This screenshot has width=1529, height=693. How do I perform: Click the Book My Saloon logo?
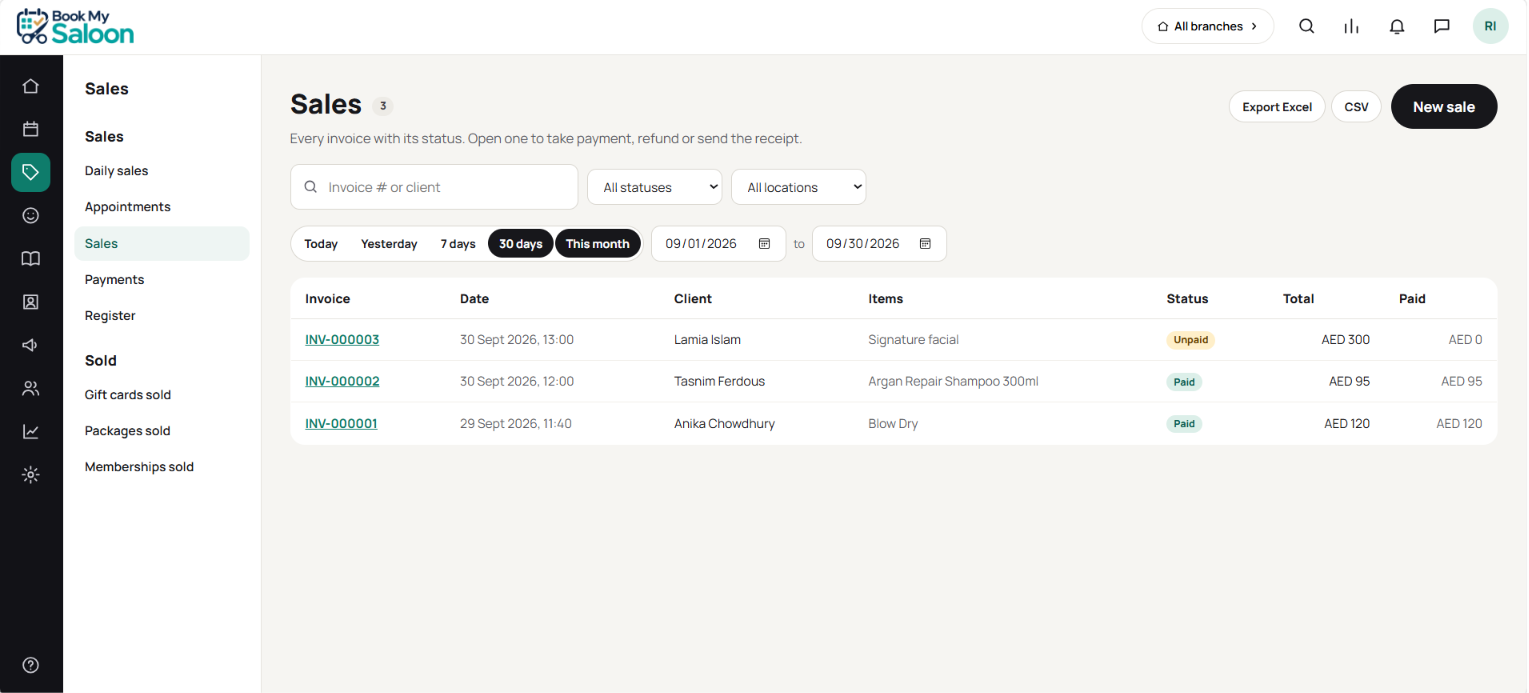(75, 27)
